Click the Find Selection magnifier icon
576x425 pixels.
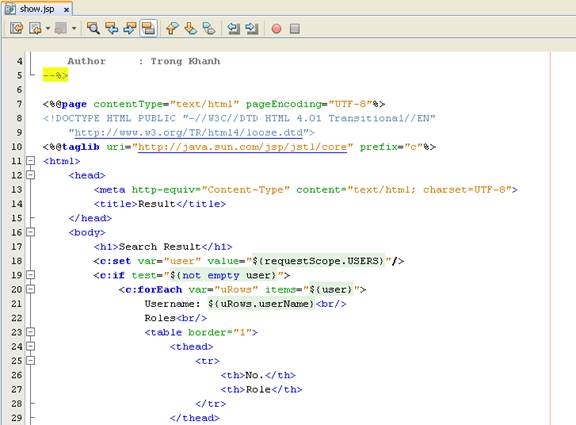pyautogui.click(x=93, y=28)
